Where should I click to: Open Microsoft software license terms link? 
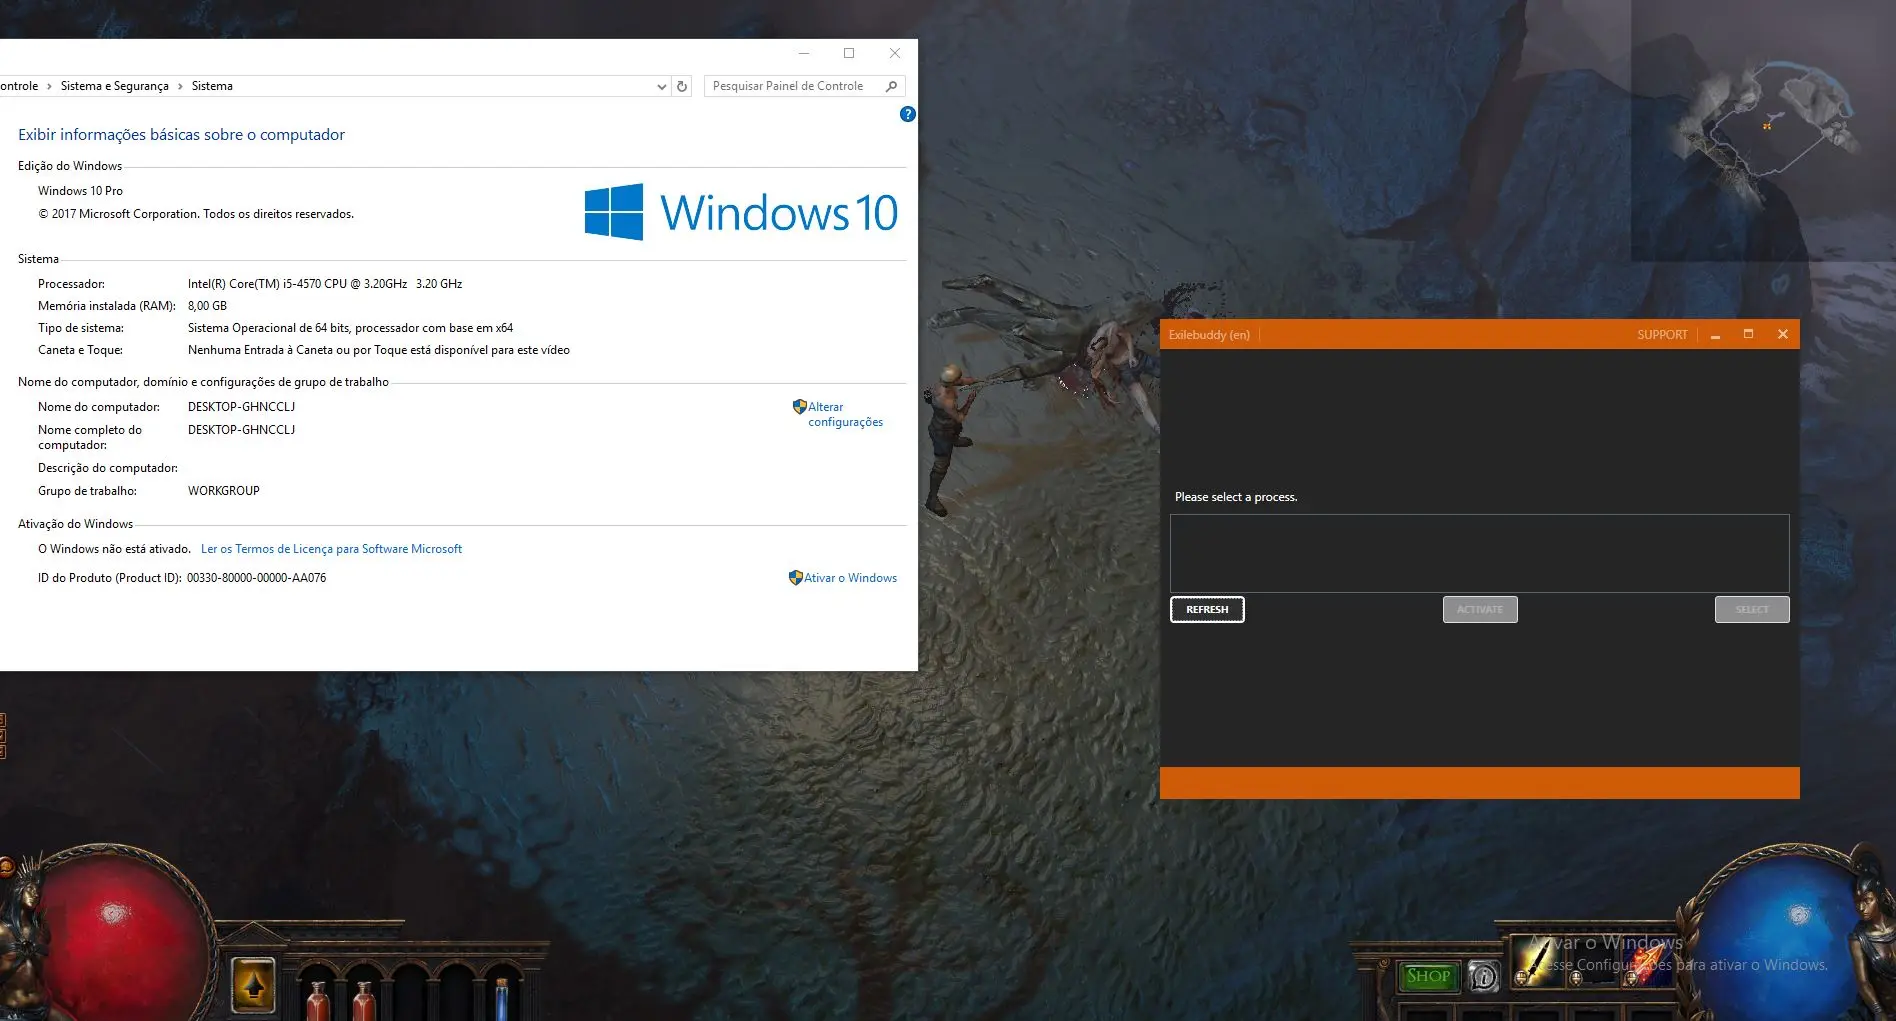point(331,549)
